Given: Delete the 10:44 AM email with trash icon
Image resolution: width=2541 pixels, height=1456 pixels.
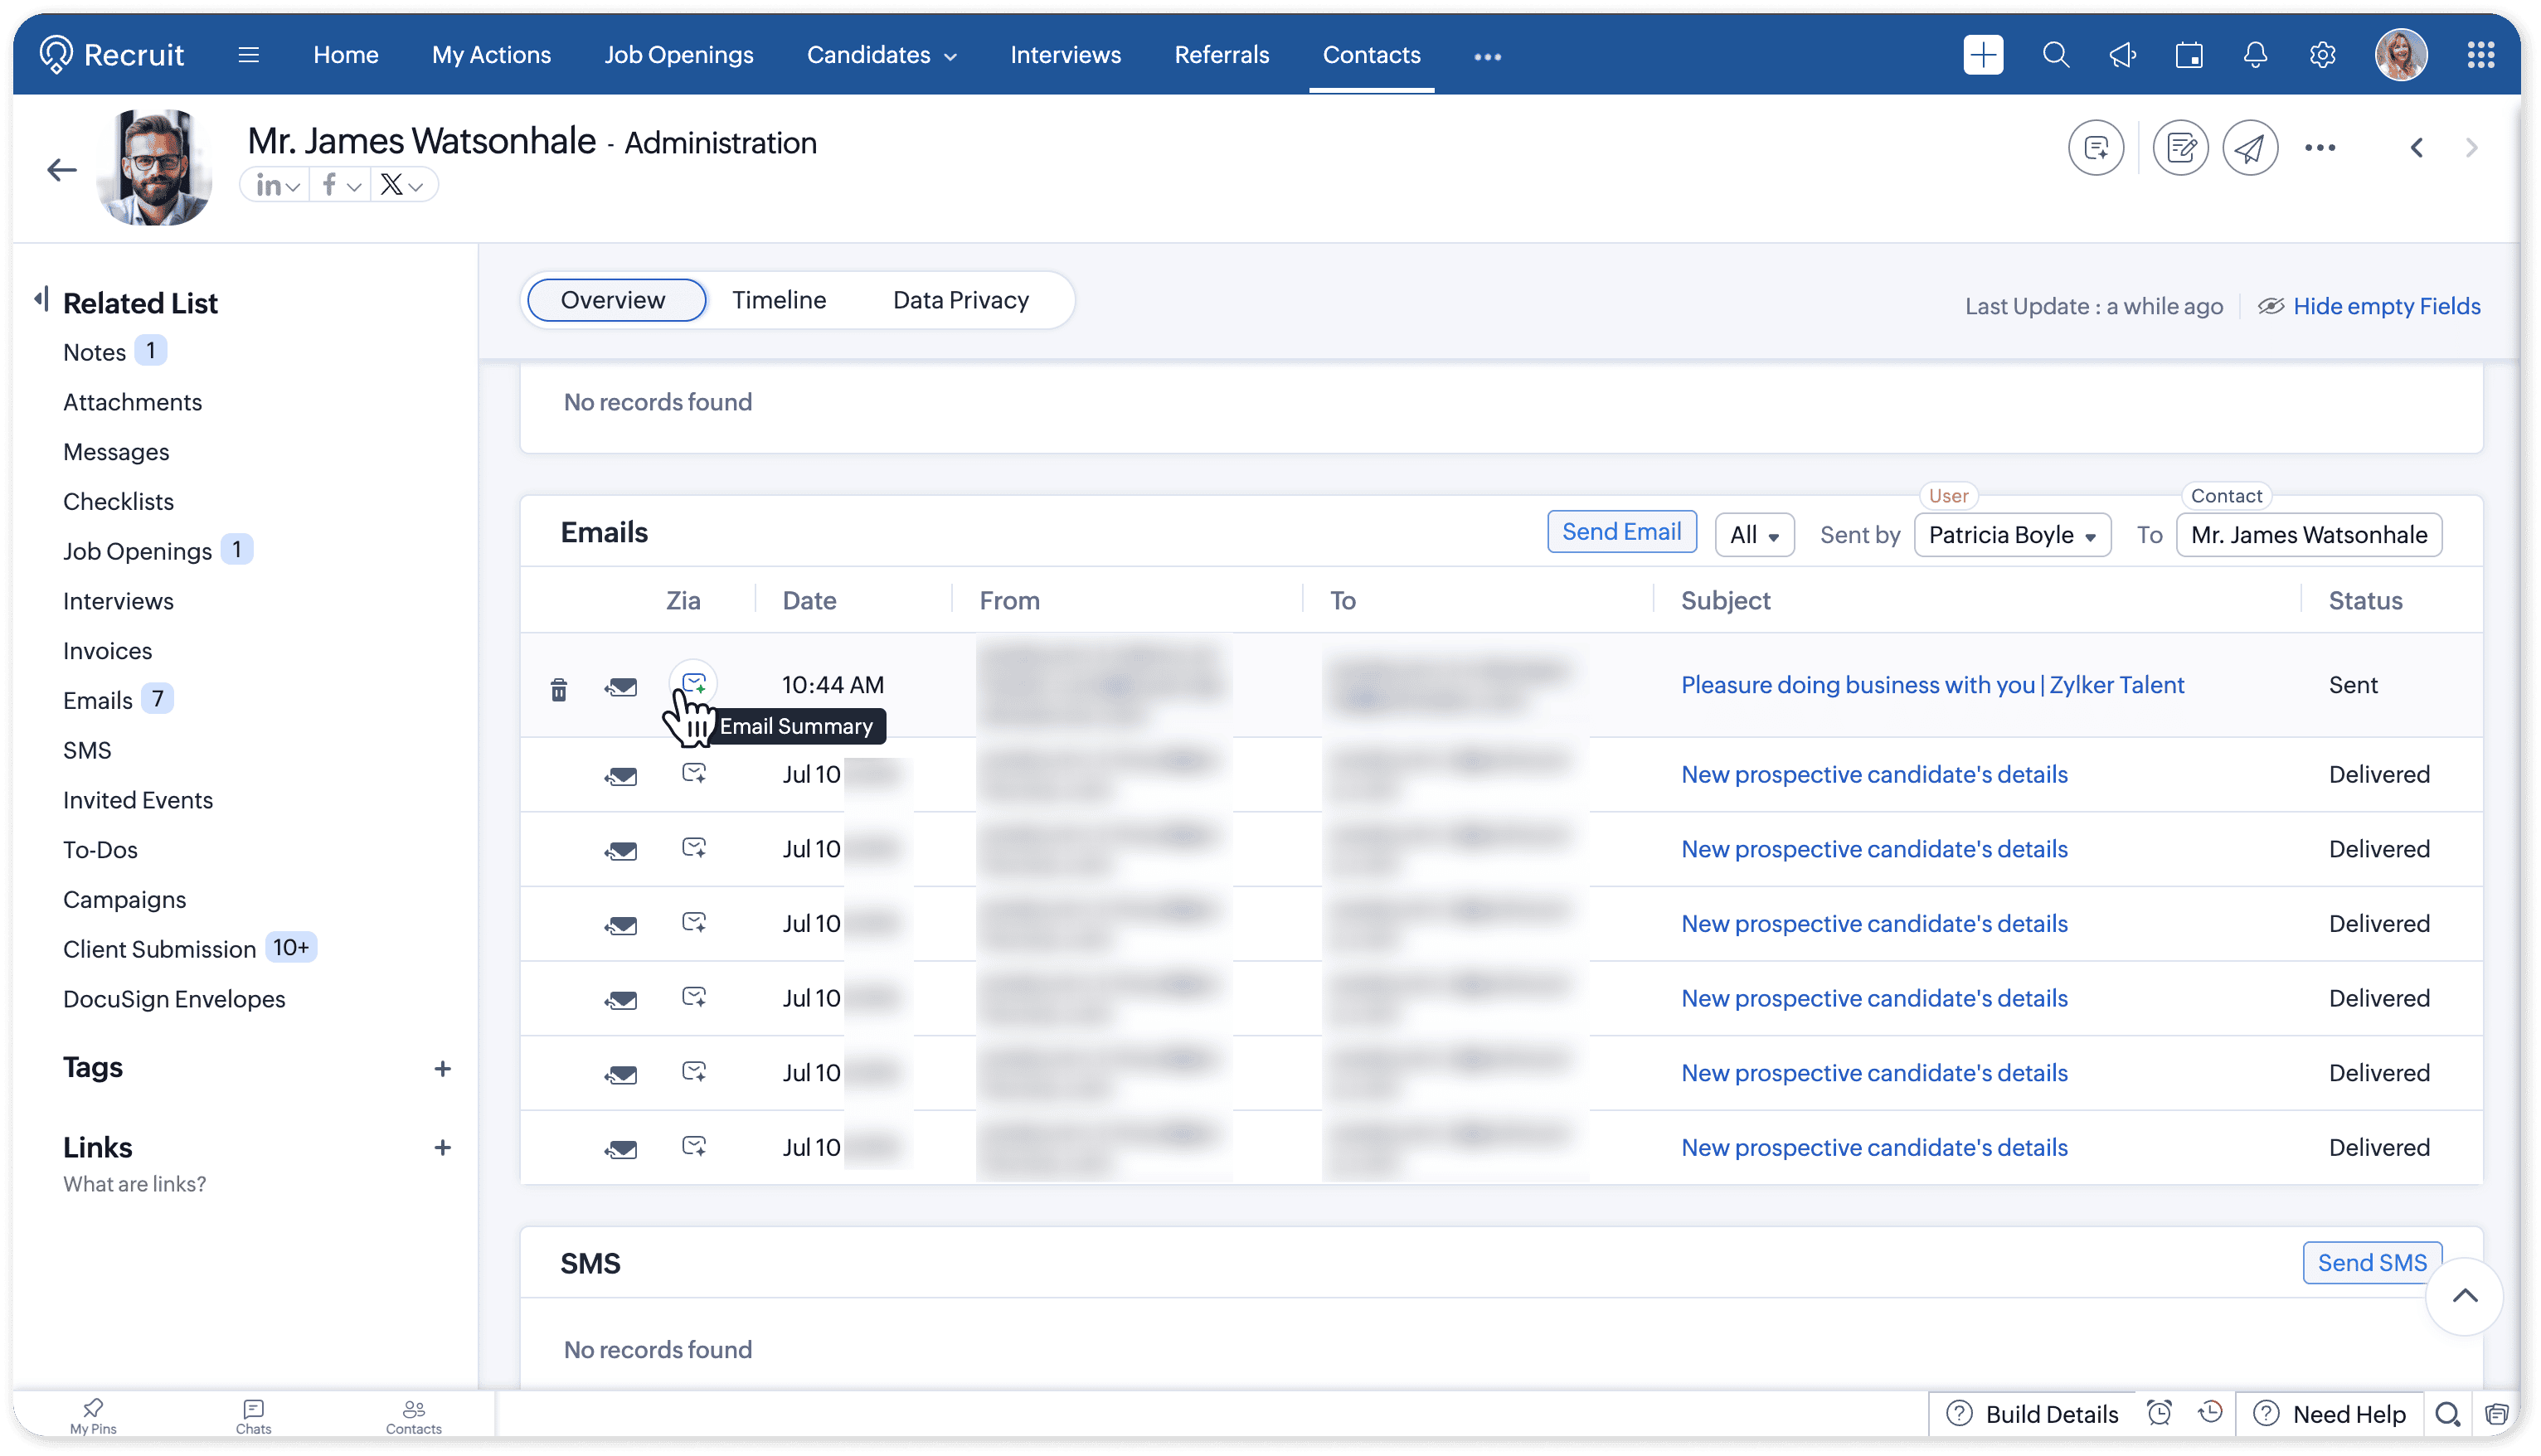Looking at the screenshot, I should 559,689.
